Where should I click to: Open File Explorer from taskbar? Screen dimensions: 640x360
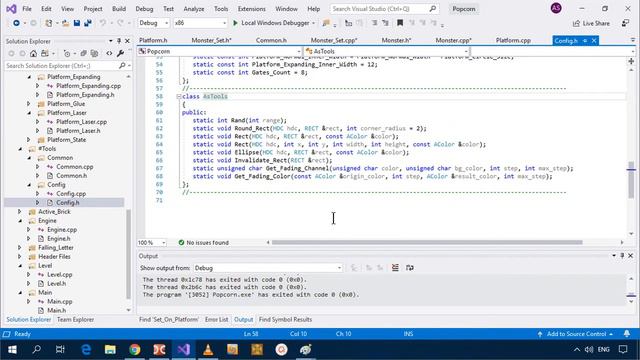110,350
